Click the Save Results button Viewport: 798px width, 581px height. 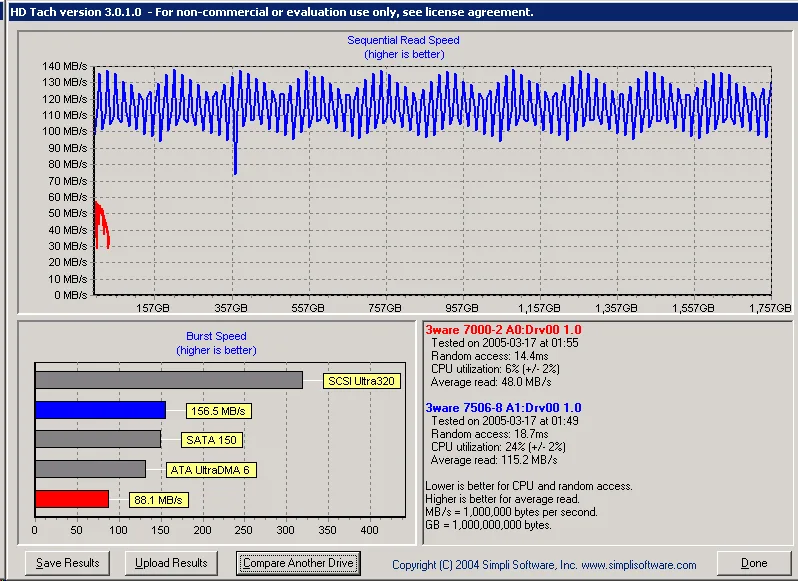coord(68,563)
